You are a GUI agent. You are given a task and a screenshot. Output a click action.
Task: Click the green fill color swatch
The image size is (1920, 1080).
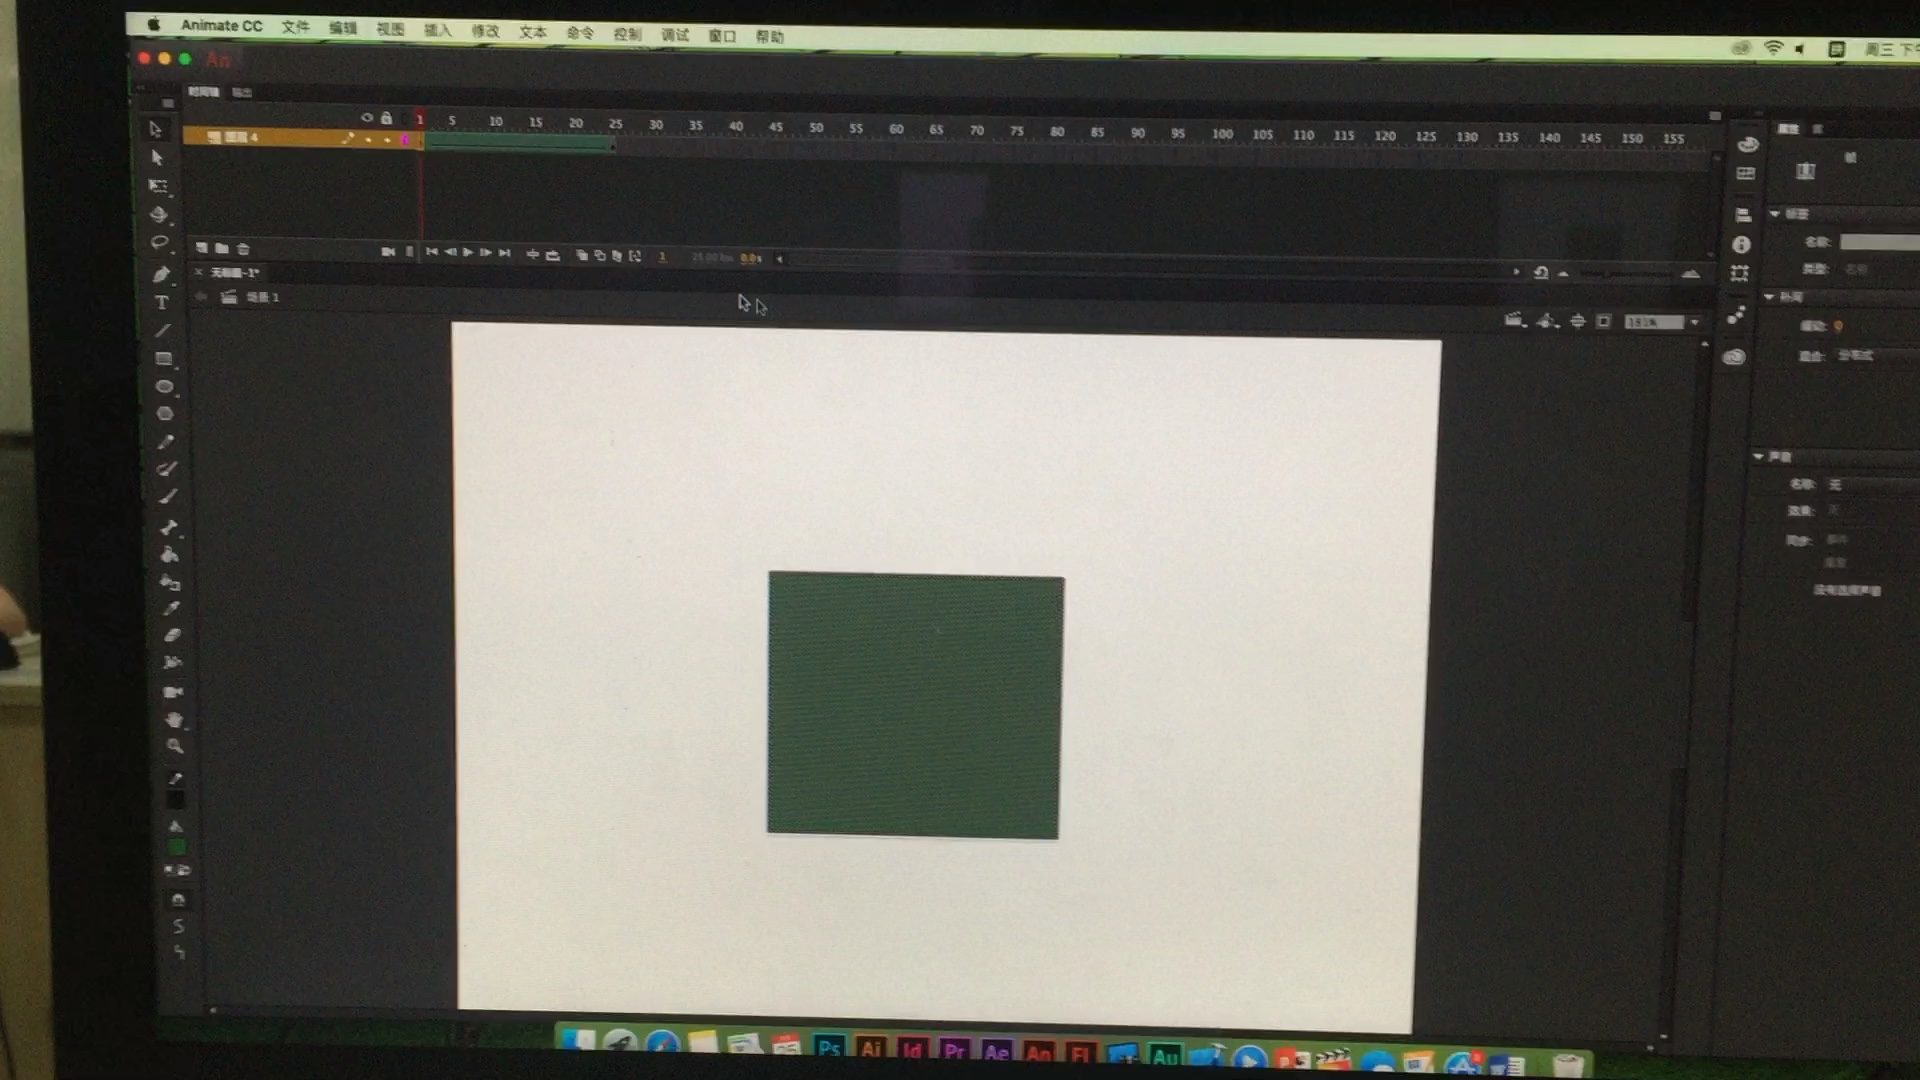tap(176, 847)
